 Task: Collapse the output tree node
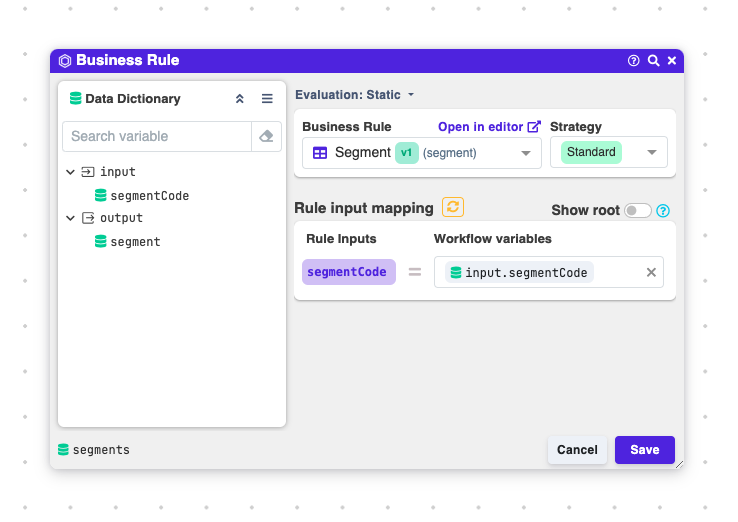click(x=71, y=218)
